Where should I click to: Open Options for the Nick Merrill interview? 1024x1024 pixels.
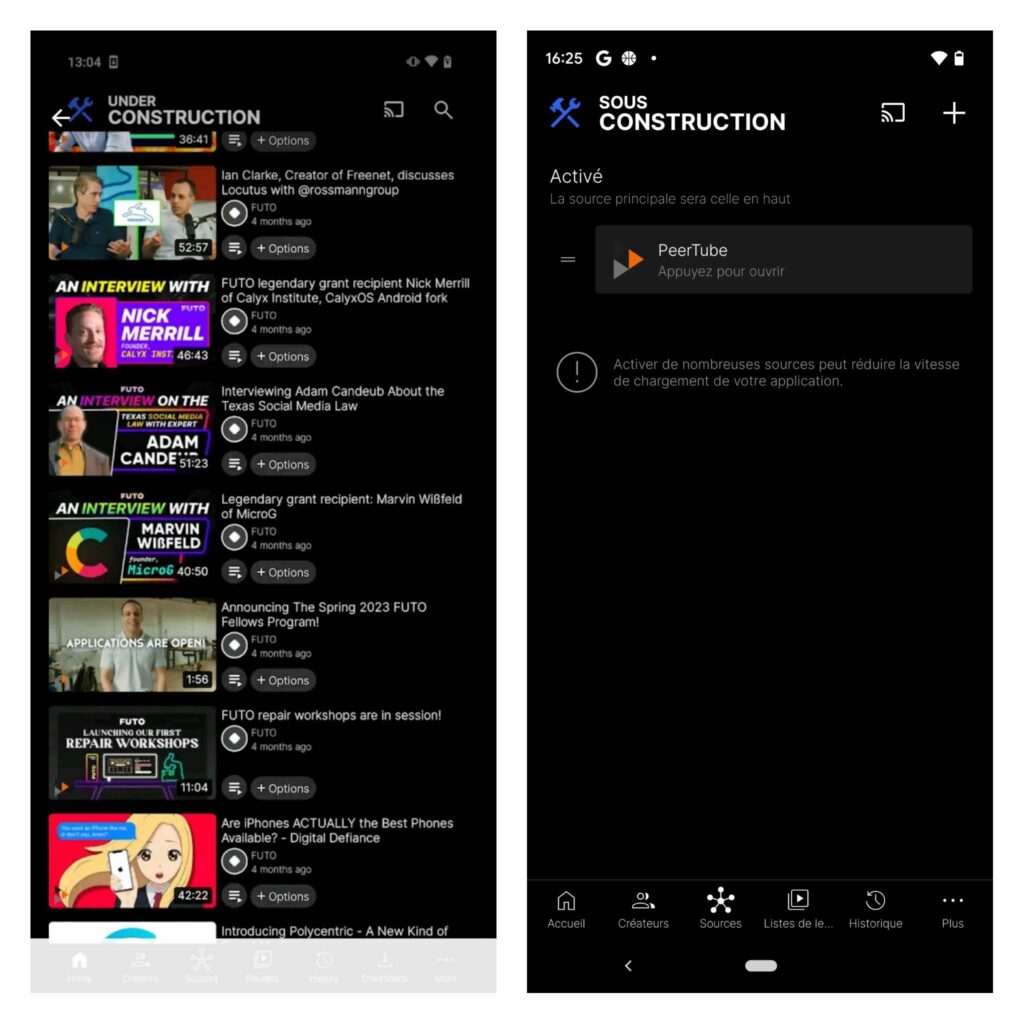(x=283, y=357)
